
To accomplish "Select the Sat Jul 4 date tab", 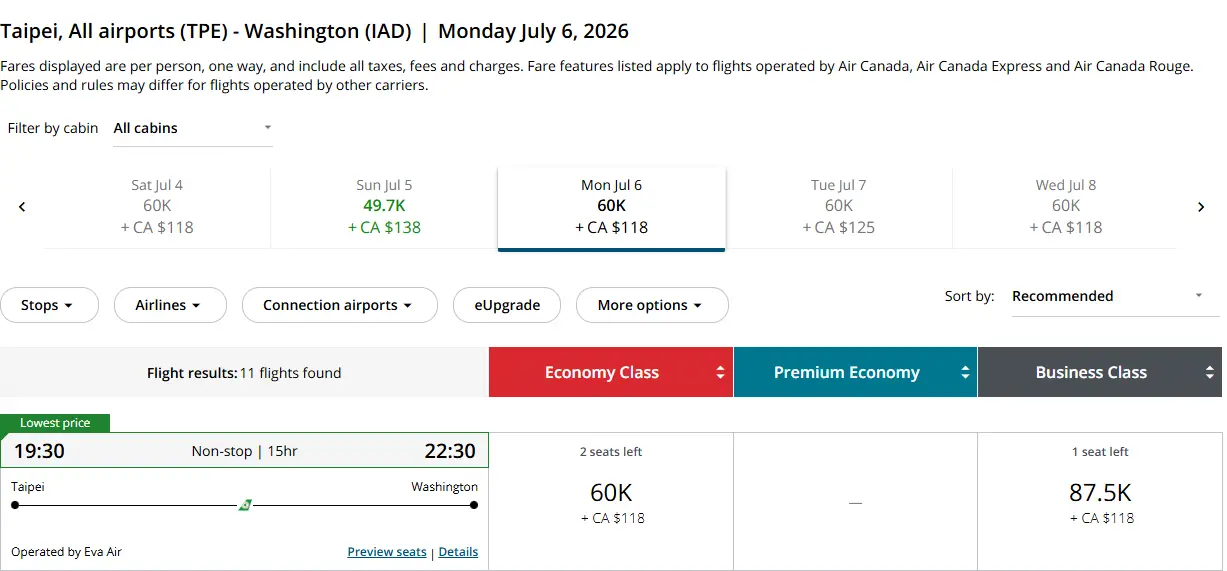I will pos(157,207).
